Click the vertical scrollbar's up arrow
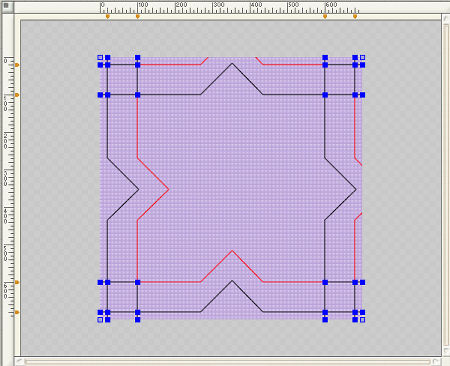The width and height of the screenshot is (450, 366). [446, 19]
